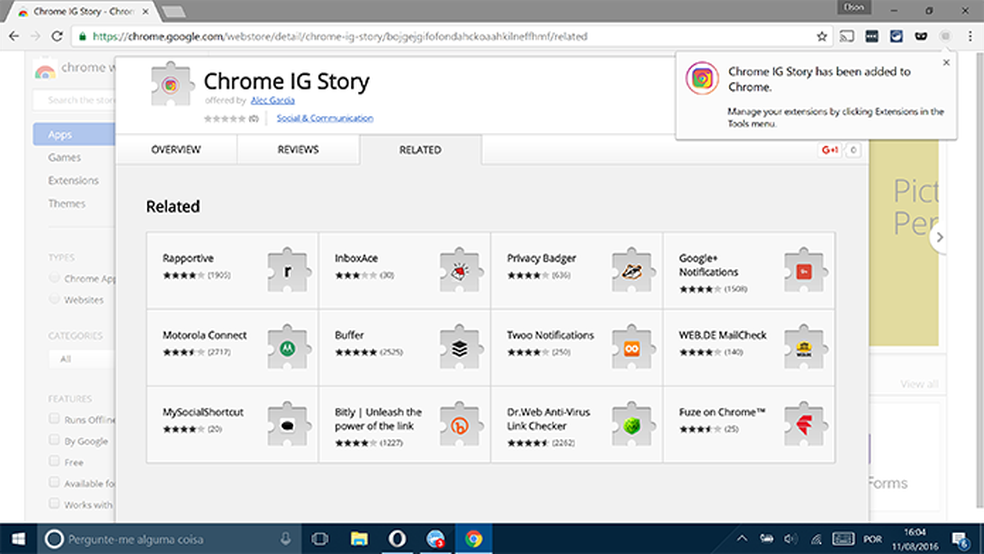Image resolution: width=984 pixels, height=554 pixels.
Task: Open the Bitly extension icon
Action: (461, 424)
